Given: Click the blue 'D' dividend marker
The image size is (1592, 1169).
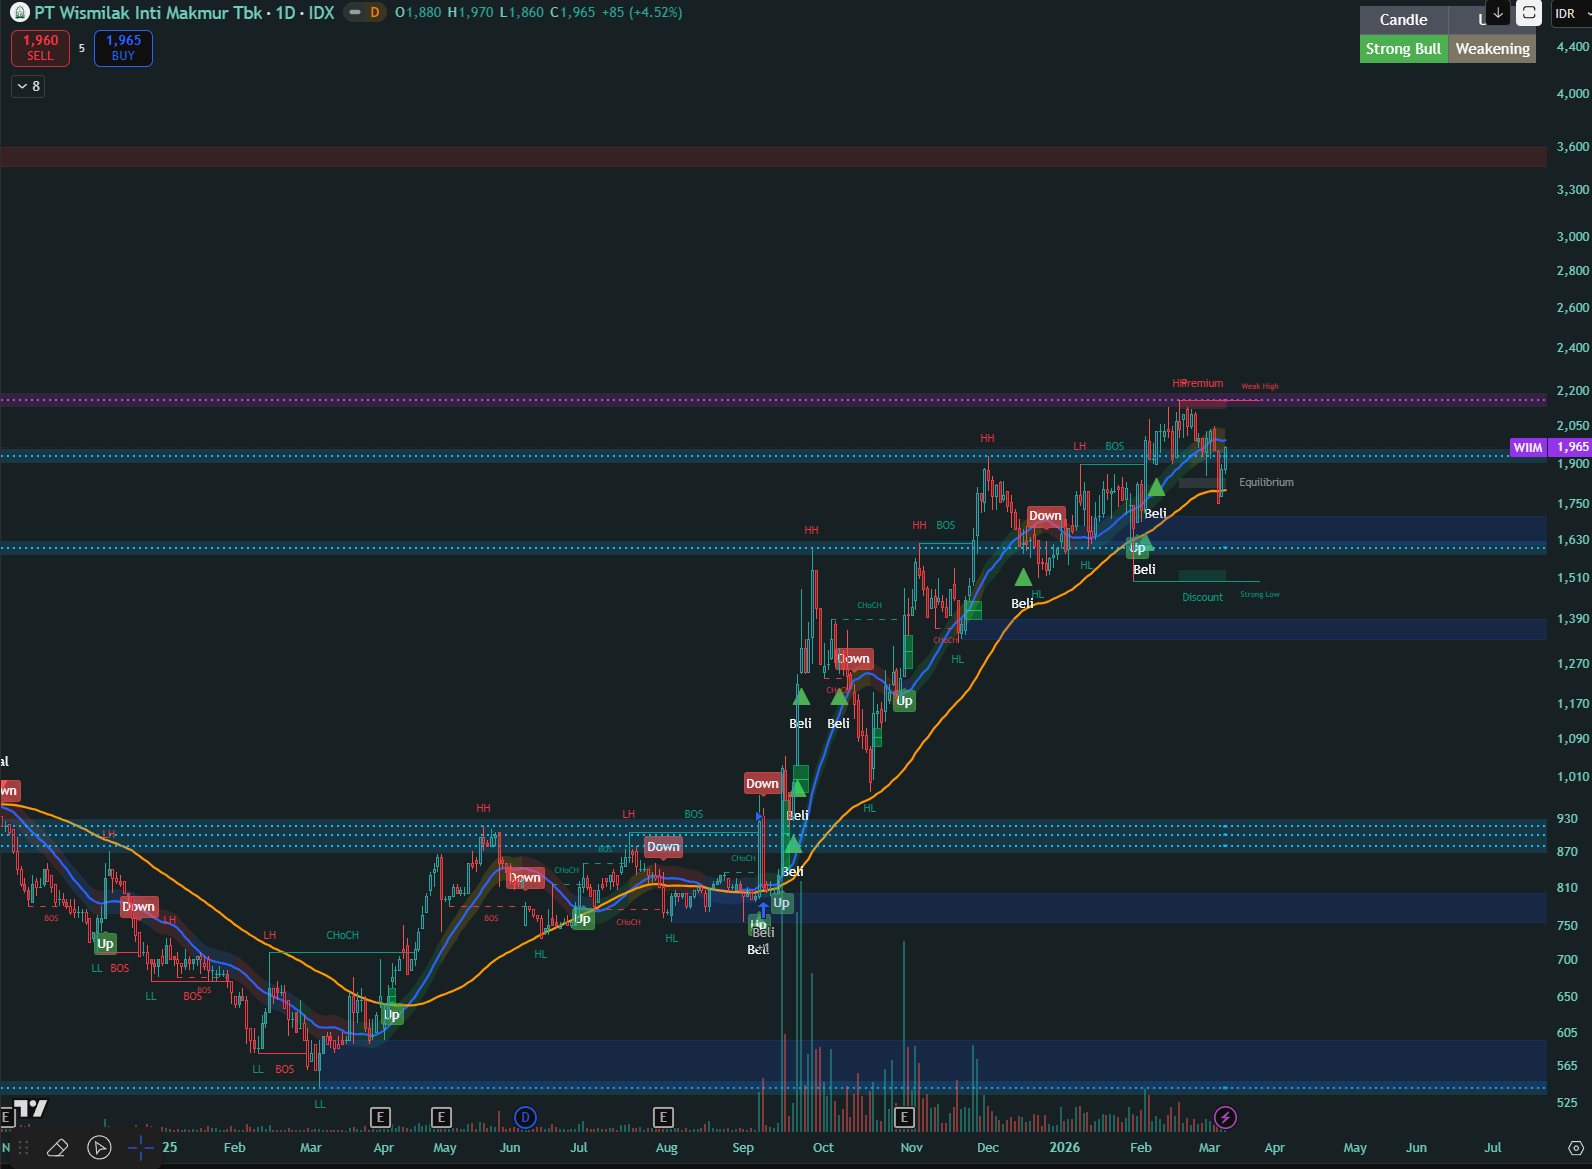Looking at the screenshot, I should [525, 1117].
